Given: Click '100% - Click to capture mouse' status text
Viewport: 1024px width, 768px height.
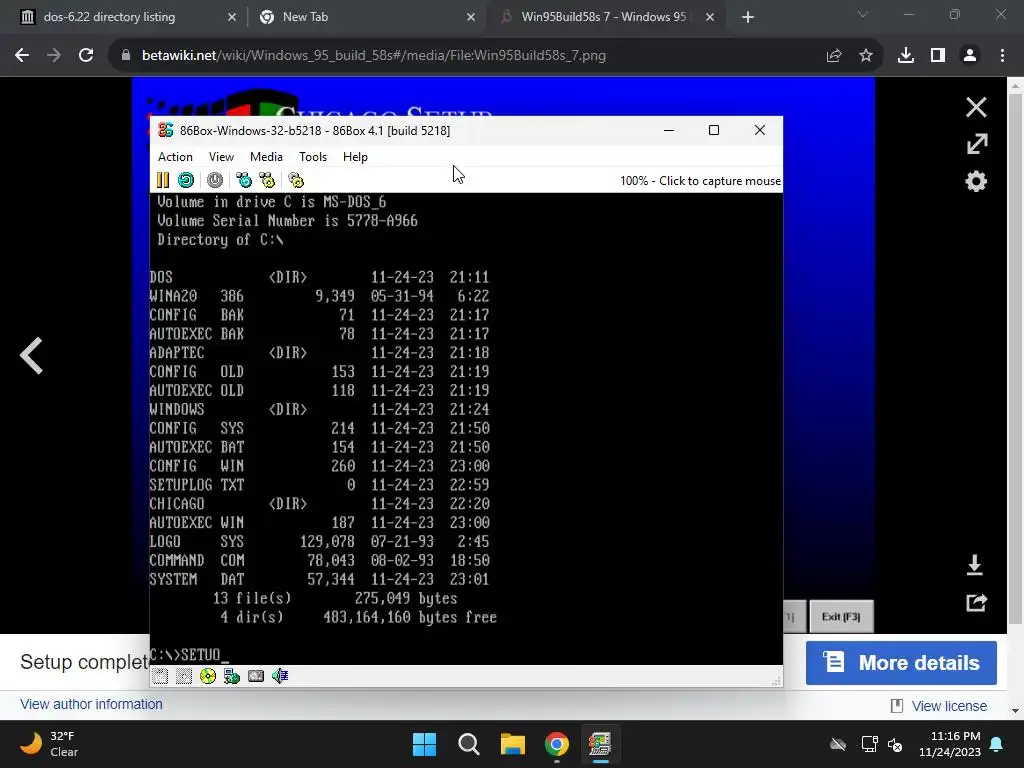Looking at the screenshot, I should (x=700, y=181).
